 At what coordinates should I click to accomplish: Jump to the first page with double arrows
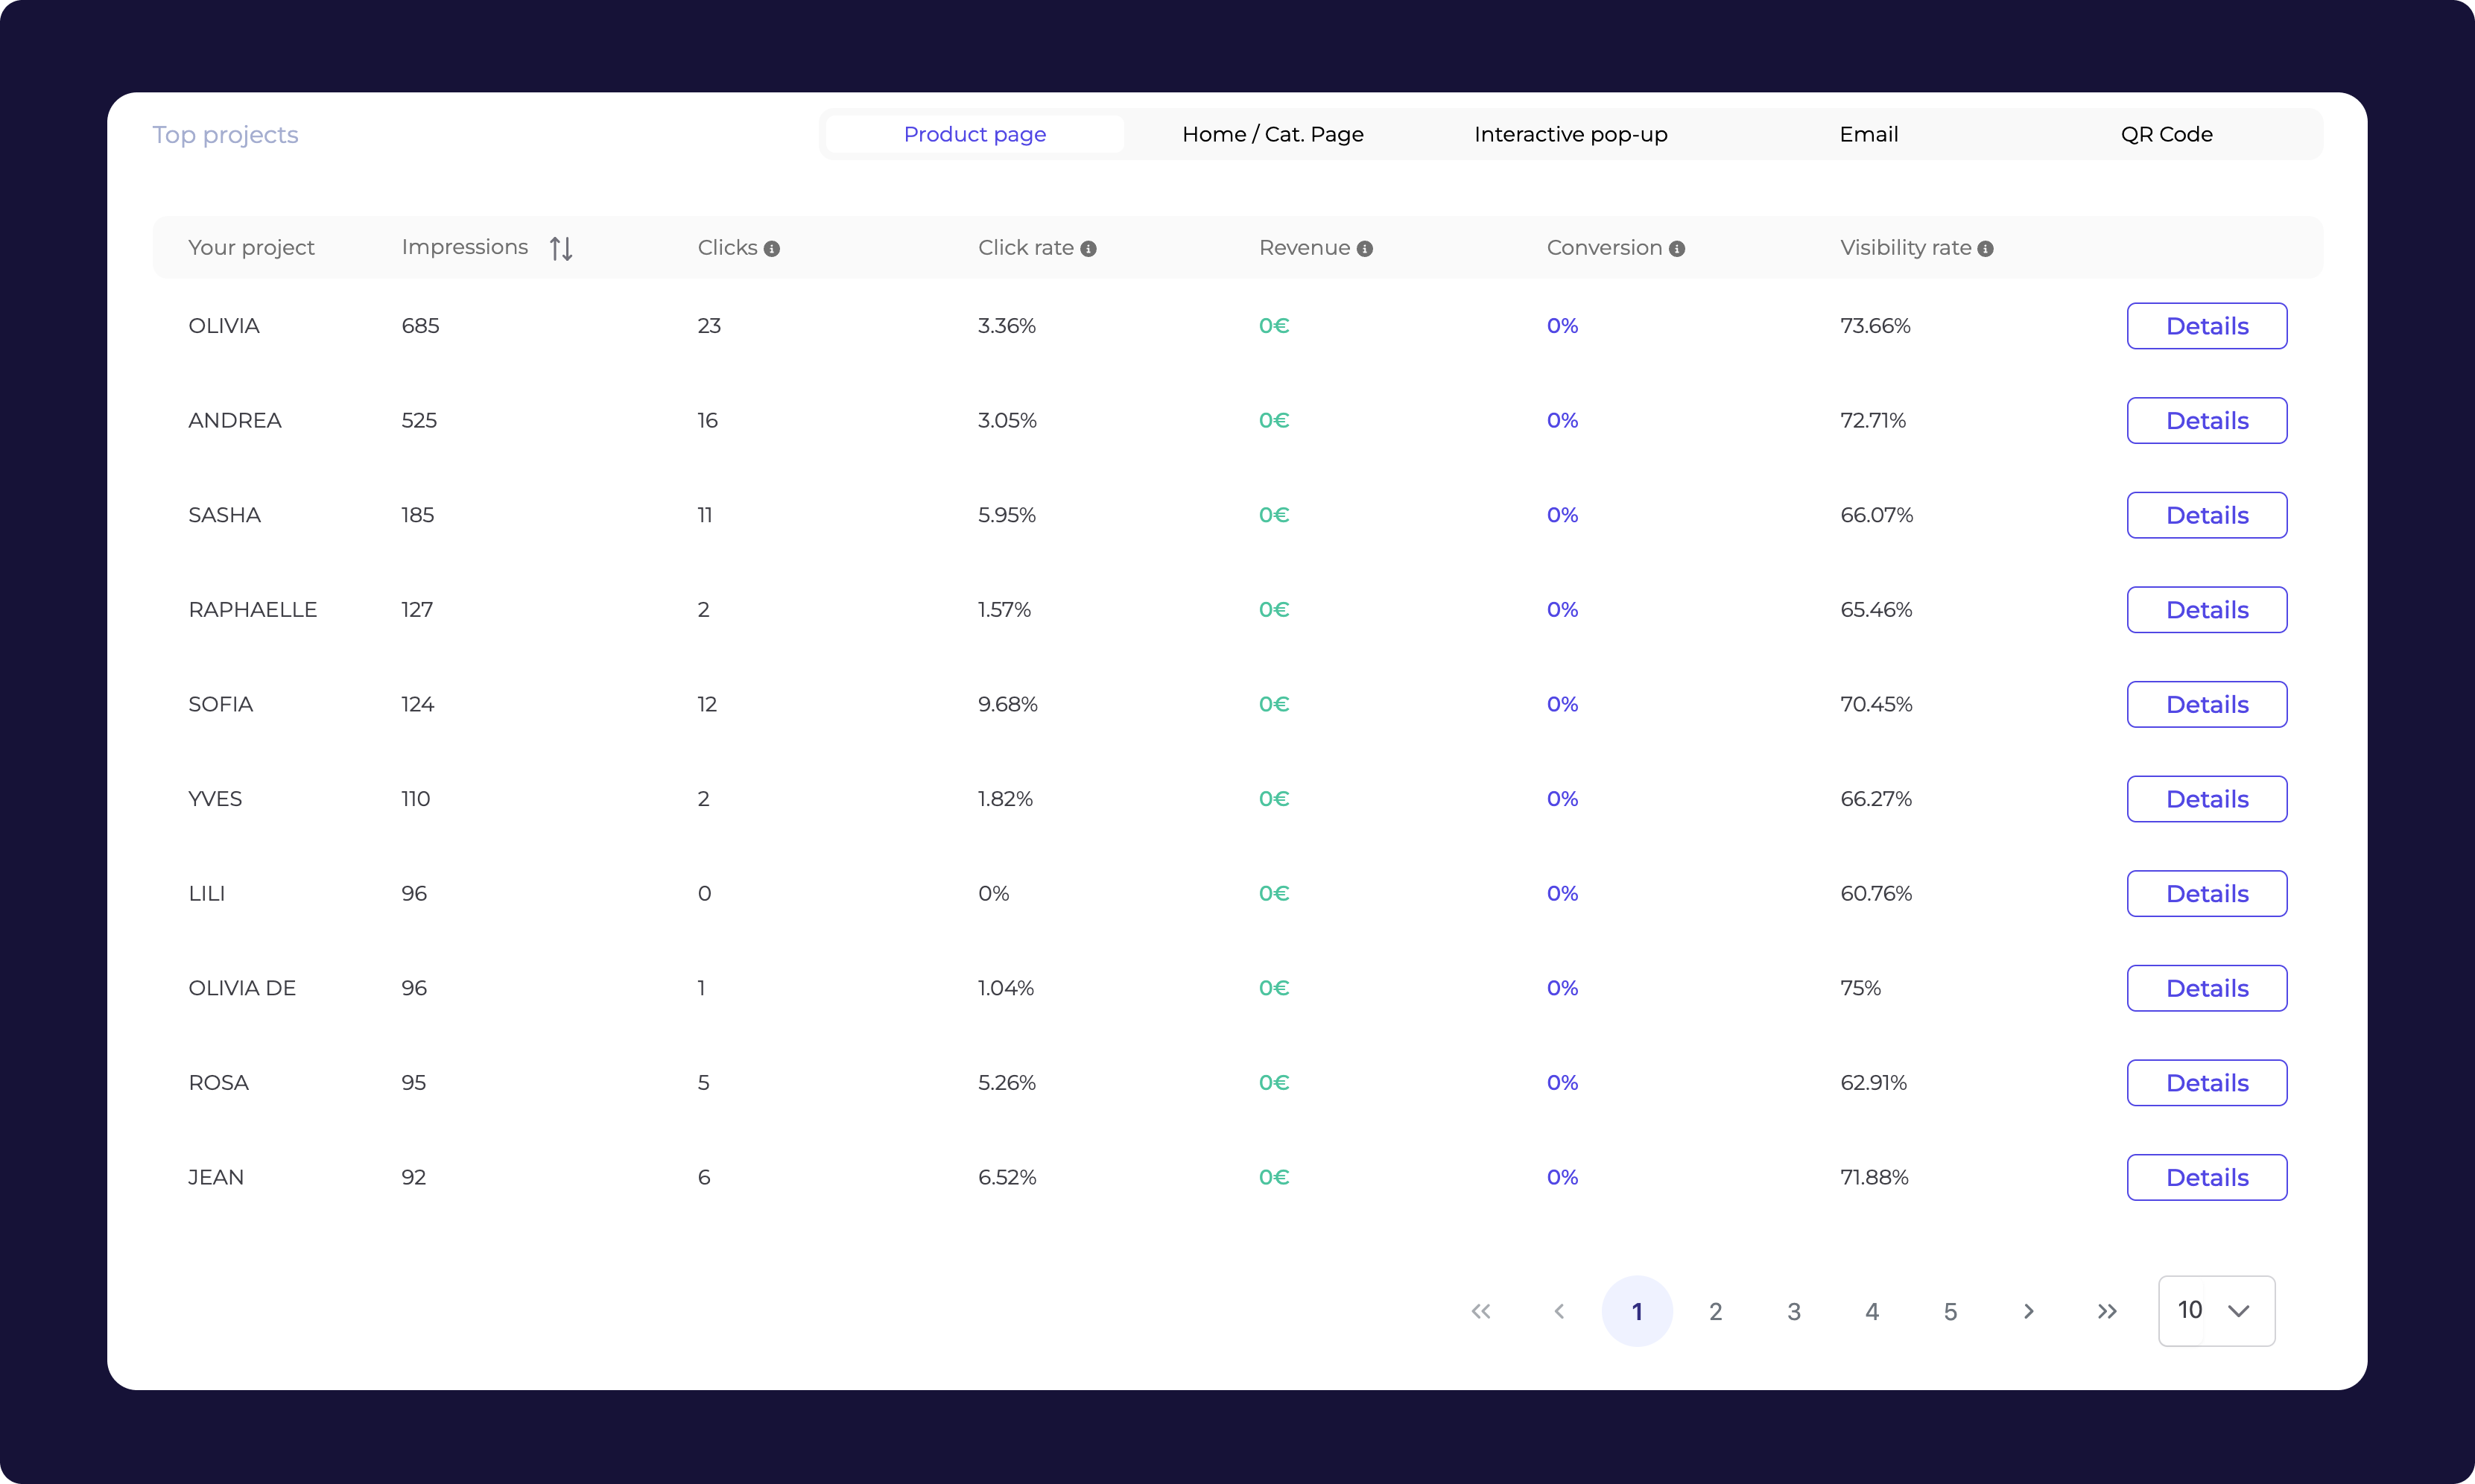point(1481,1311)
